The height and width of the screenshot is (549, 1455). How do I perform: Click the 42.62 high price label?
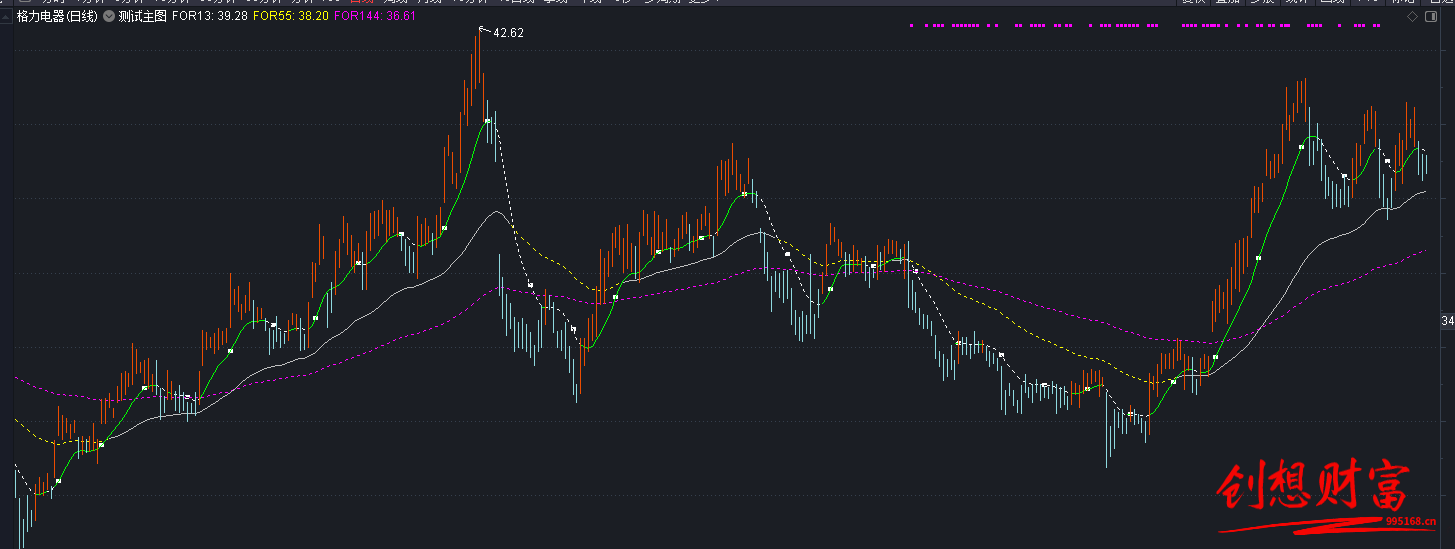(508, 33)
